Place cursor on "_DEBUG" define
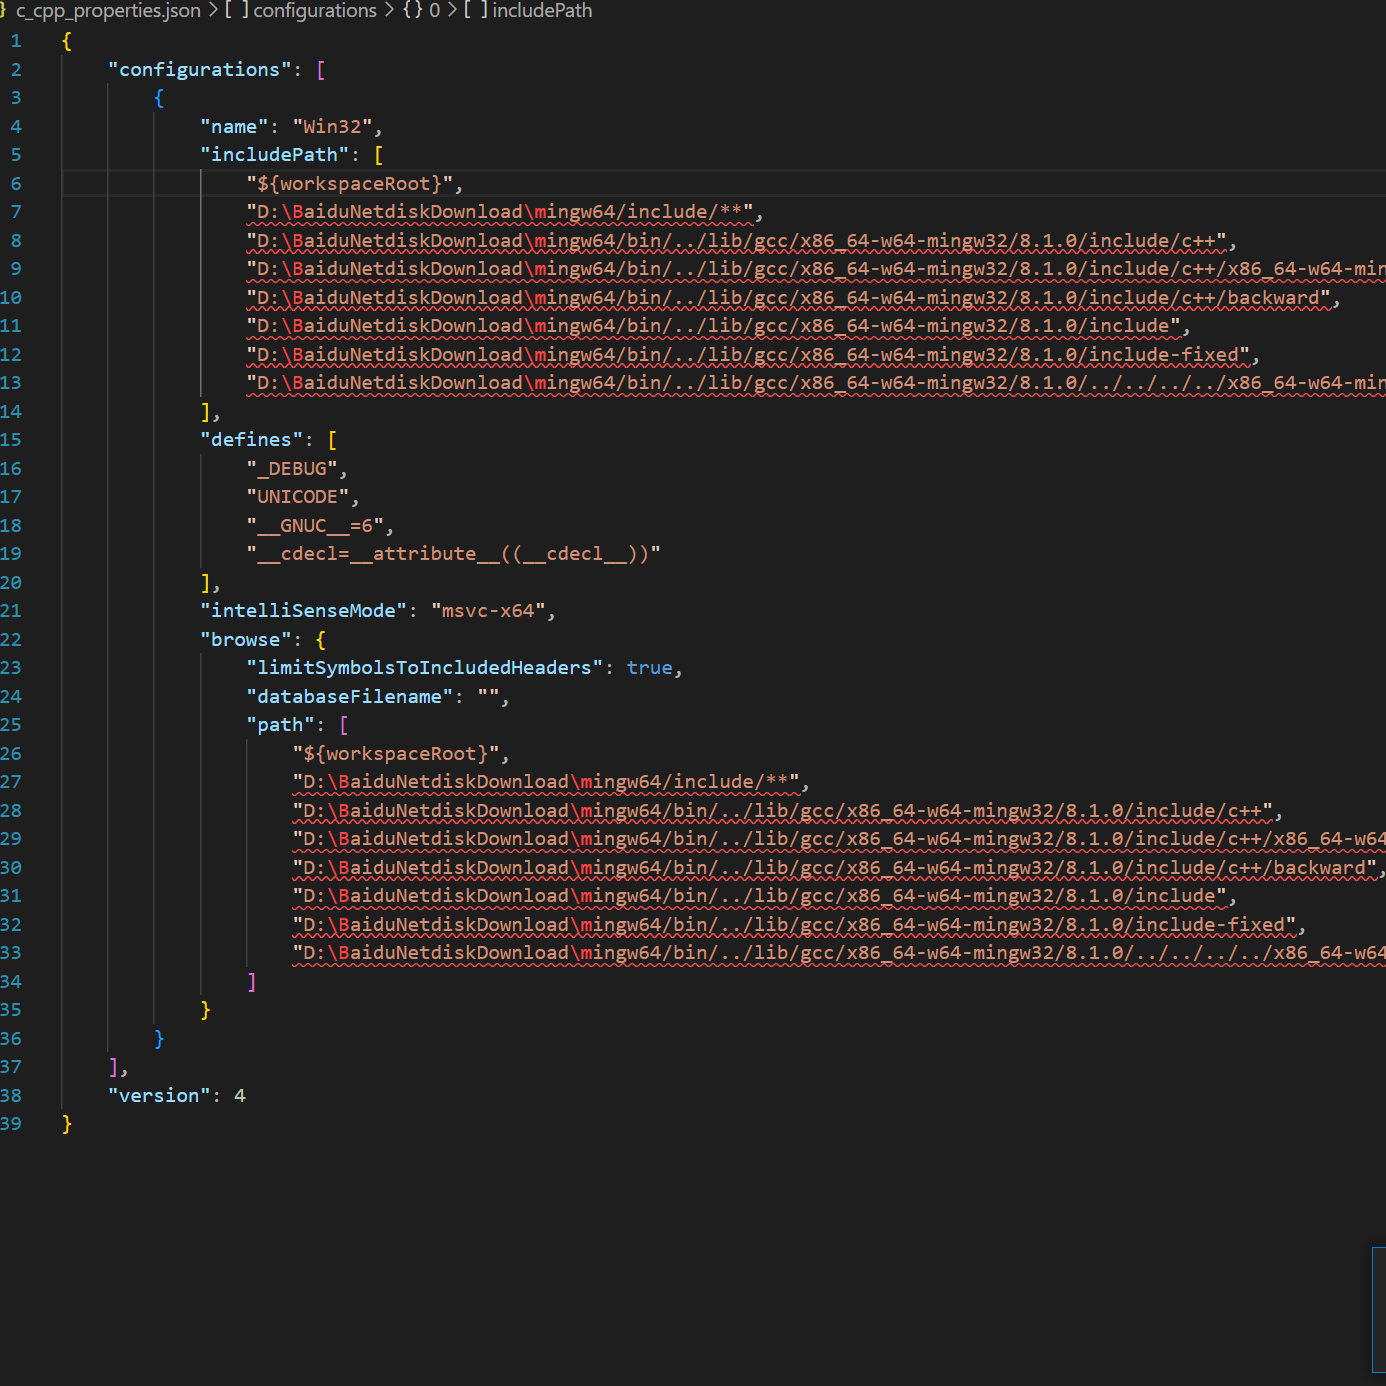The height and width of the screenshot is (1386, 1386). pos(292,469)
